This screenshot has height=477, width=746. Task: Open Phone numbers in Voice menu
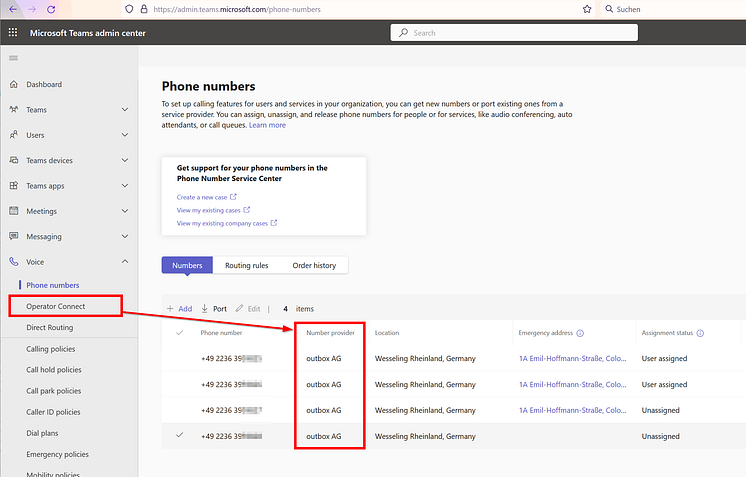click(x=53, y=285)
